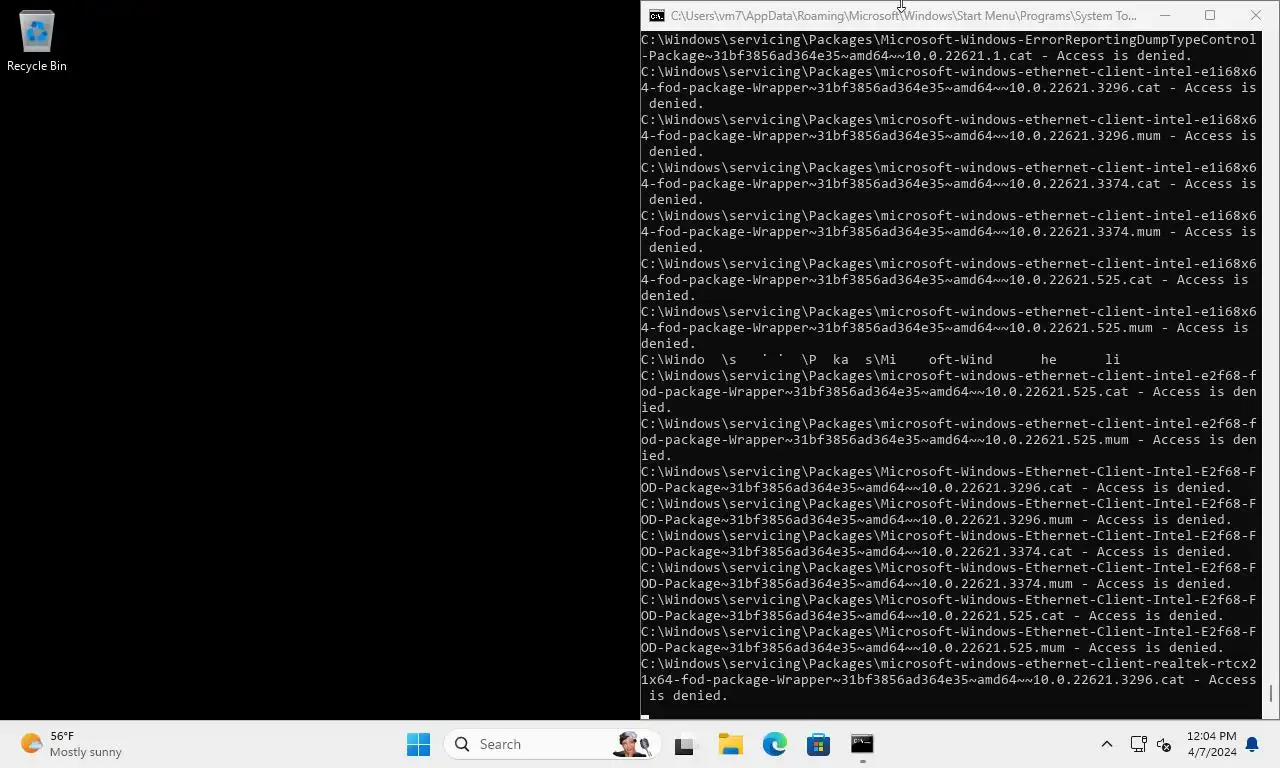Close the Command Prompt window
This screenshot has height=768, width=1280.
[1256, 15]
